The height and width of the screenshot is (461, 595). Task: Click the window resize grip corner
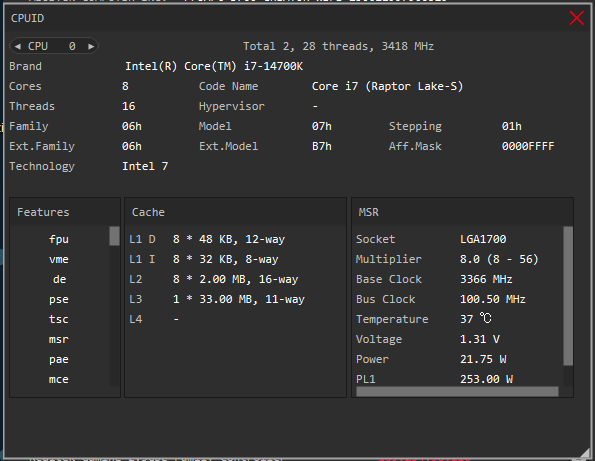(x=586, y=452)
